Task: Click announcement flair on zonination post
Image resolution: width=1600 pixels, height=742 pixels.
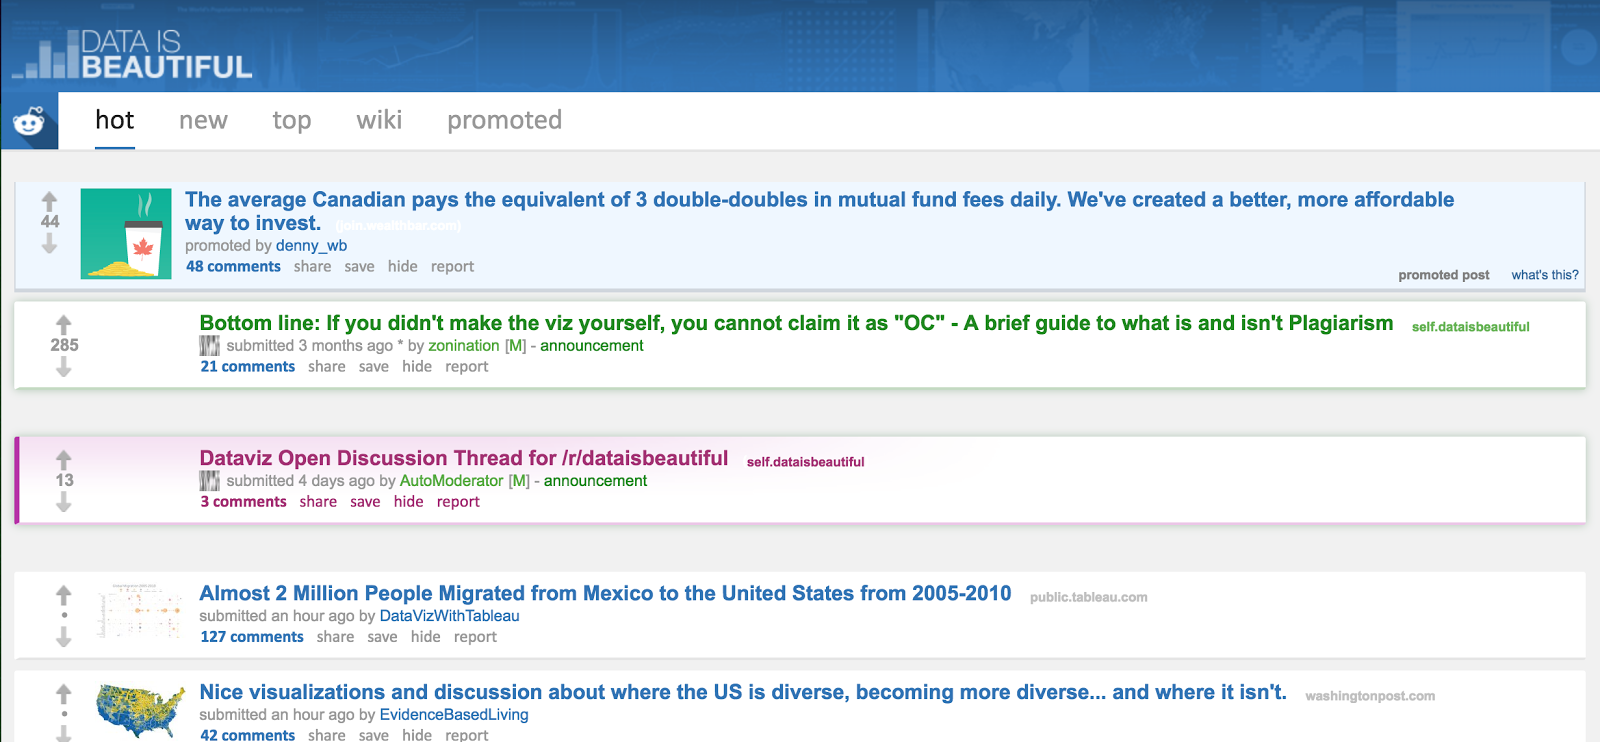Action: 591,345
